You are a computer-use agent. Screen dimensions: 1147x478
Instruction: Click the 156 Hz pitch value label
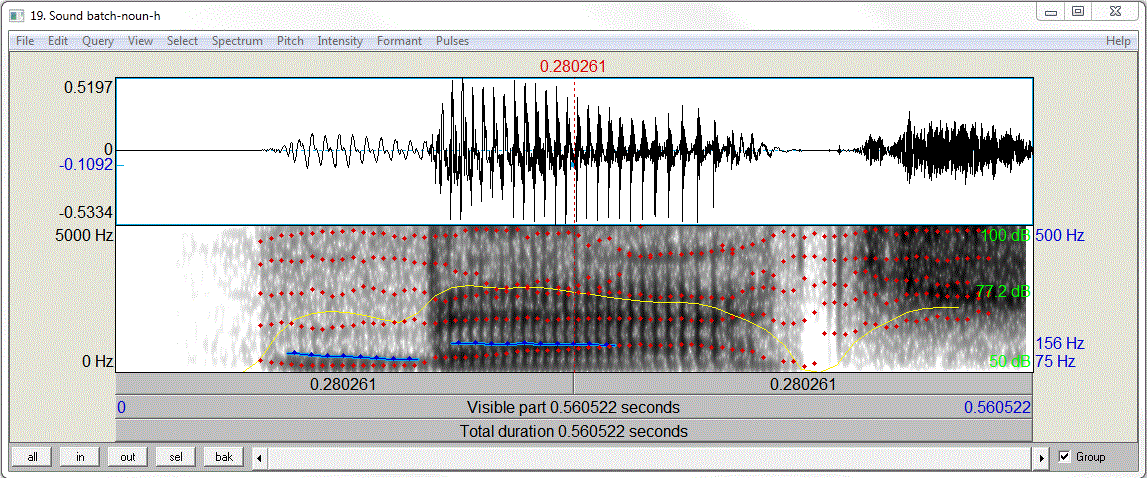point(1060,343)
